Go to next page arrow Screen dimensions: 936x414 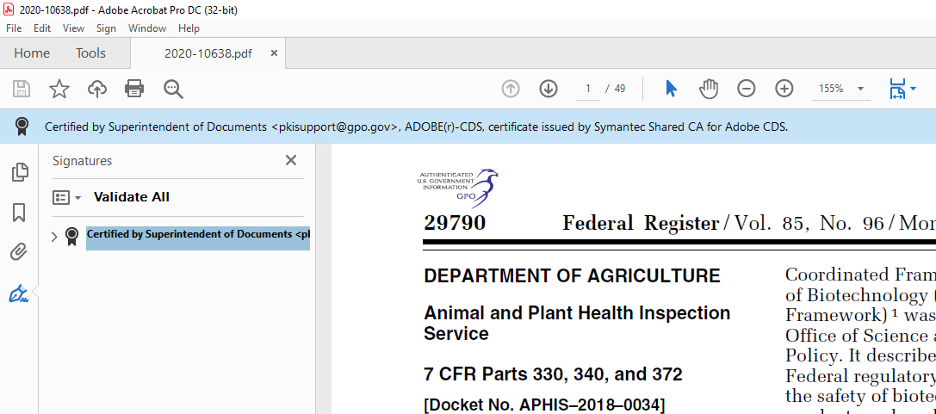click(x=548, y=89)
